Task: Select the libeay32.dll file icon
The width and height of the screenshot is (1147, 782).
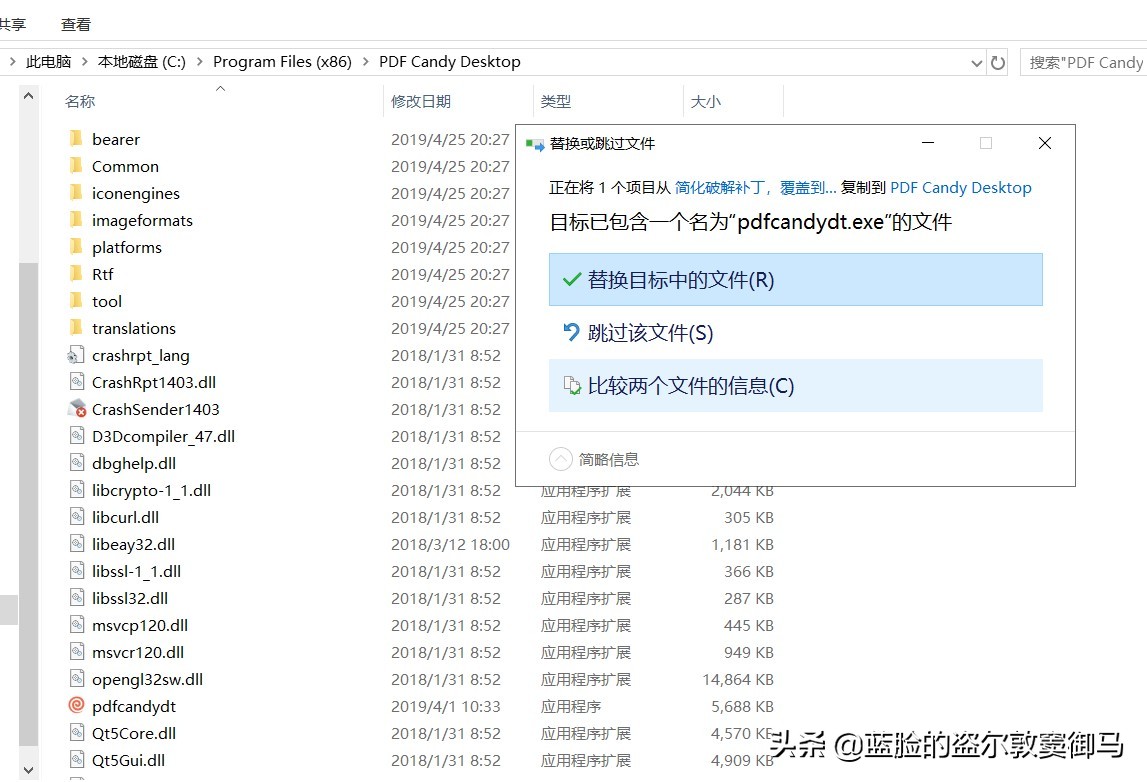Action: click(77, 544)
